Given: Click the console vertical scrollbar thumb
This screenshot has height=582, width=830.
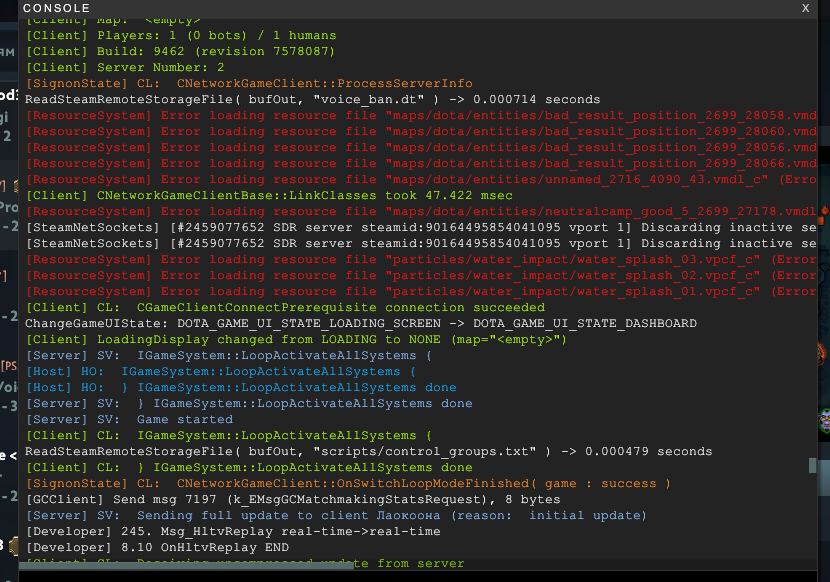Looking at the screenshot, I should pos(812,465).
